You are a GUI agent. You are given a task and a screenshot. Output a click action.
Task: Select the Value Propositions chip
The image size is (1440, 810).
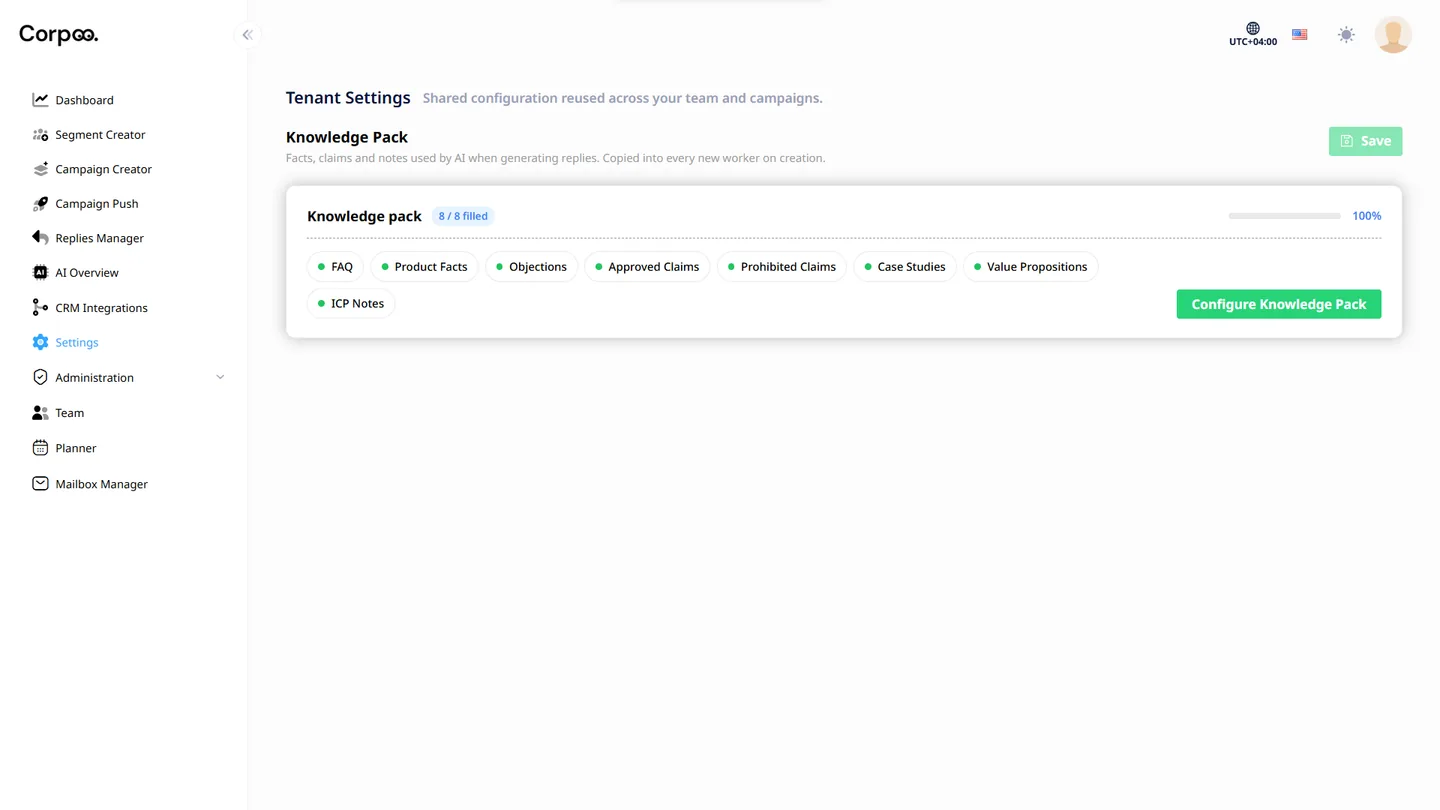(x=1031, y=267)
